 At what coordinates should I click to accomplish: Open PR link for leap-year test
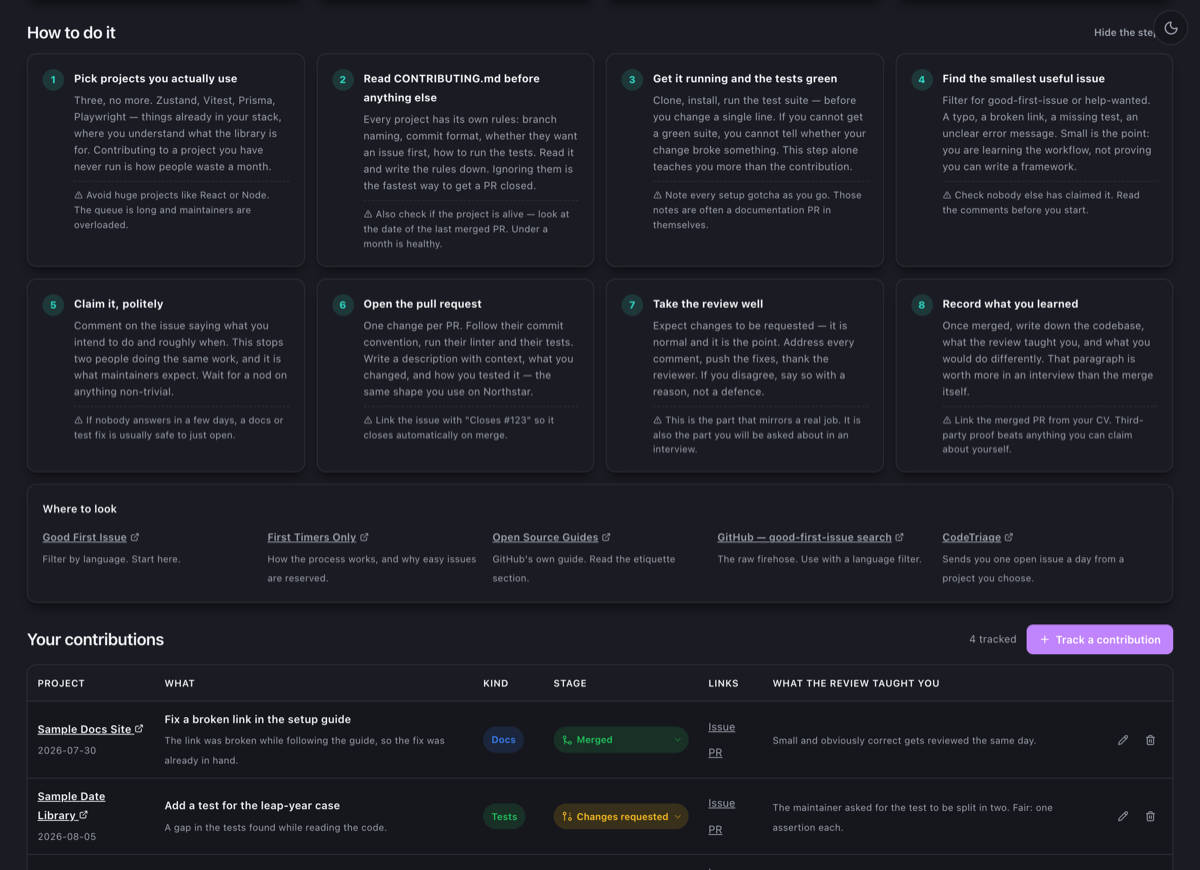[x=715, y=830]
